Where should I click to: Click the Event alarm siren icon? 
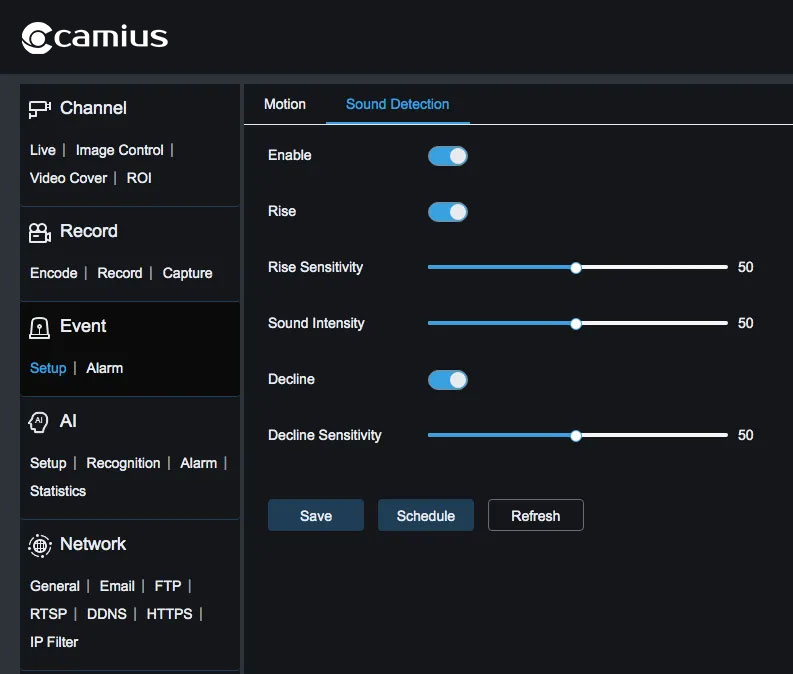(x=39, y=328)
